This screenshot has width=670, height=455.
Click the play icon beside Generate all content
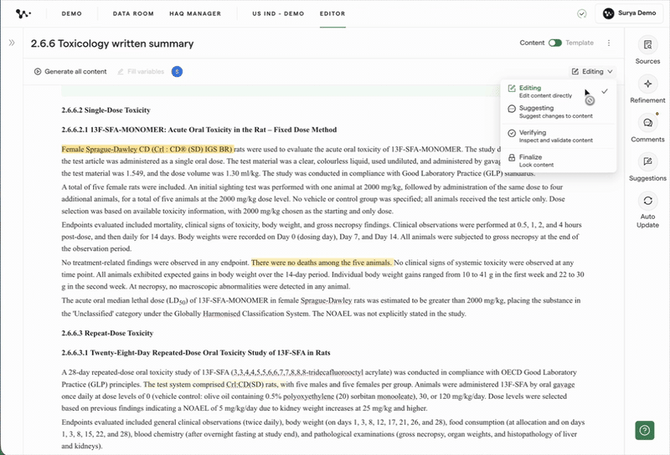coord(38,71)
